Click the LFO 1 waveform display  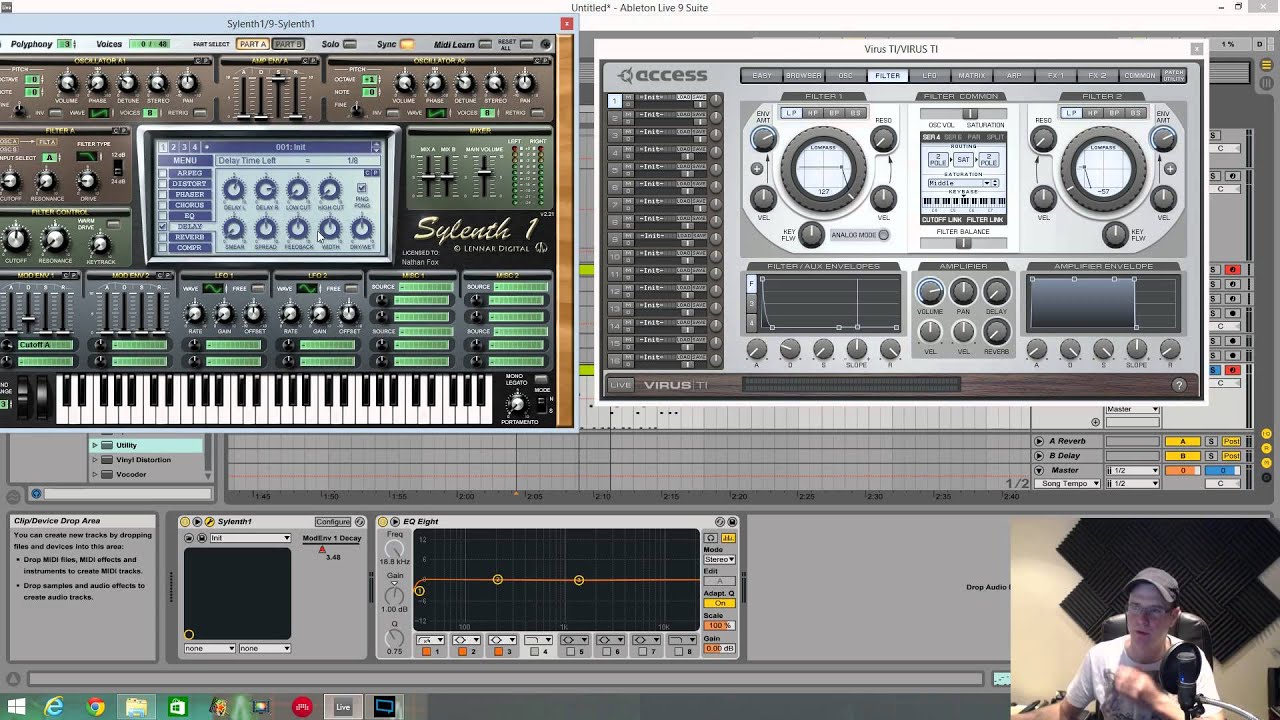214,289
